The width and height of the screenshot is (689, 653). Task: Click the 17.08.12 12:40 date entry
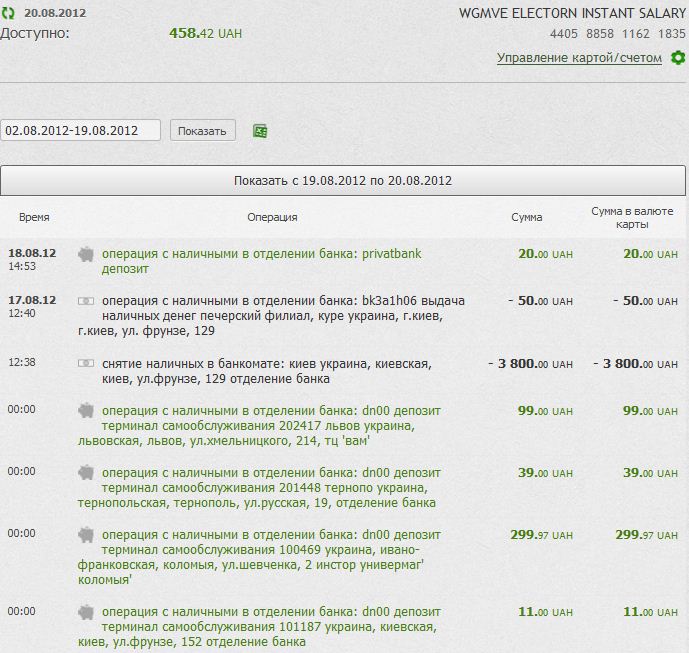(x=32, y=306)
